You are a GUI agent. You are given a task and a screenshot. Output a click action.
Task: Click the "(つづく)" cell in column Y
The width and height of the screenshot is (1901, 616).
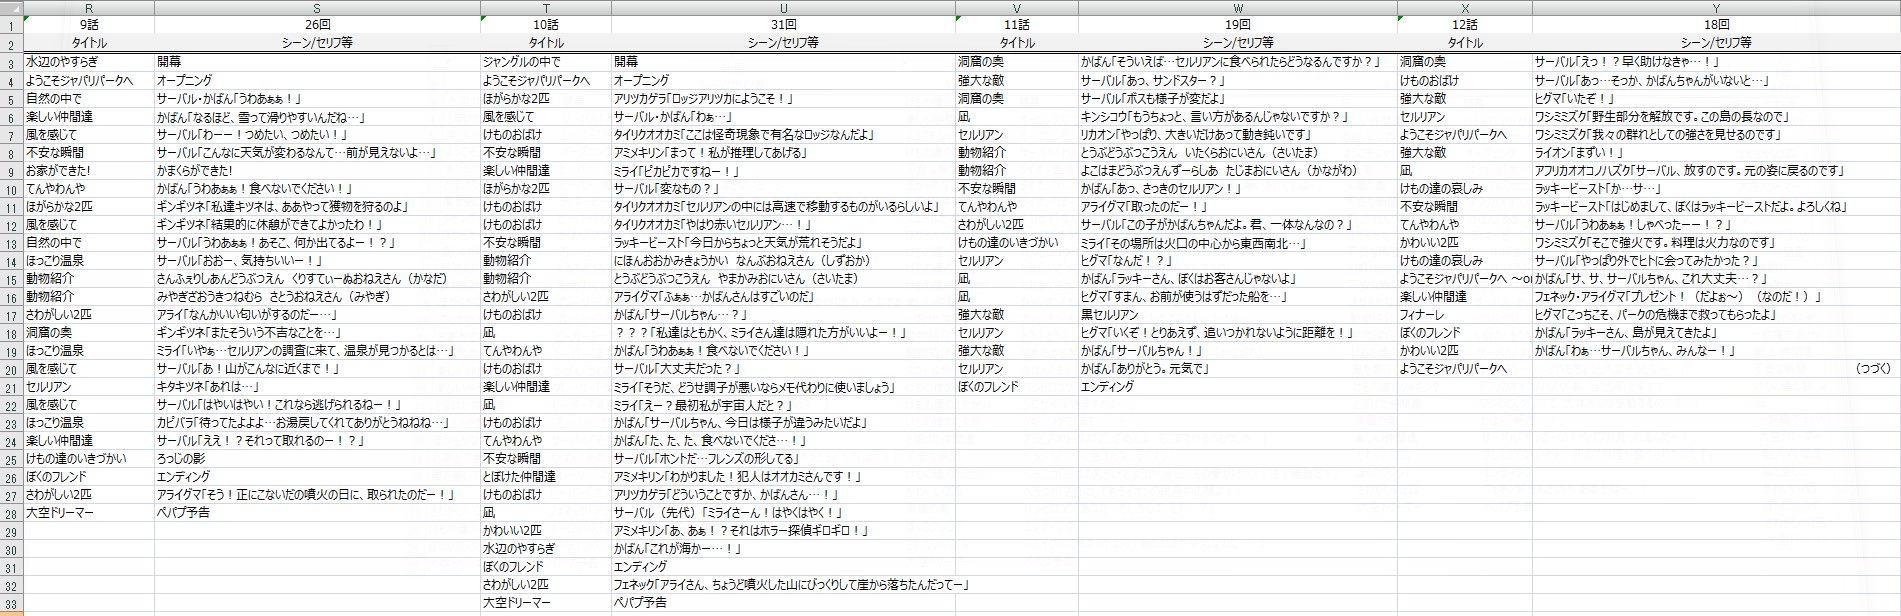point(1716,369)
